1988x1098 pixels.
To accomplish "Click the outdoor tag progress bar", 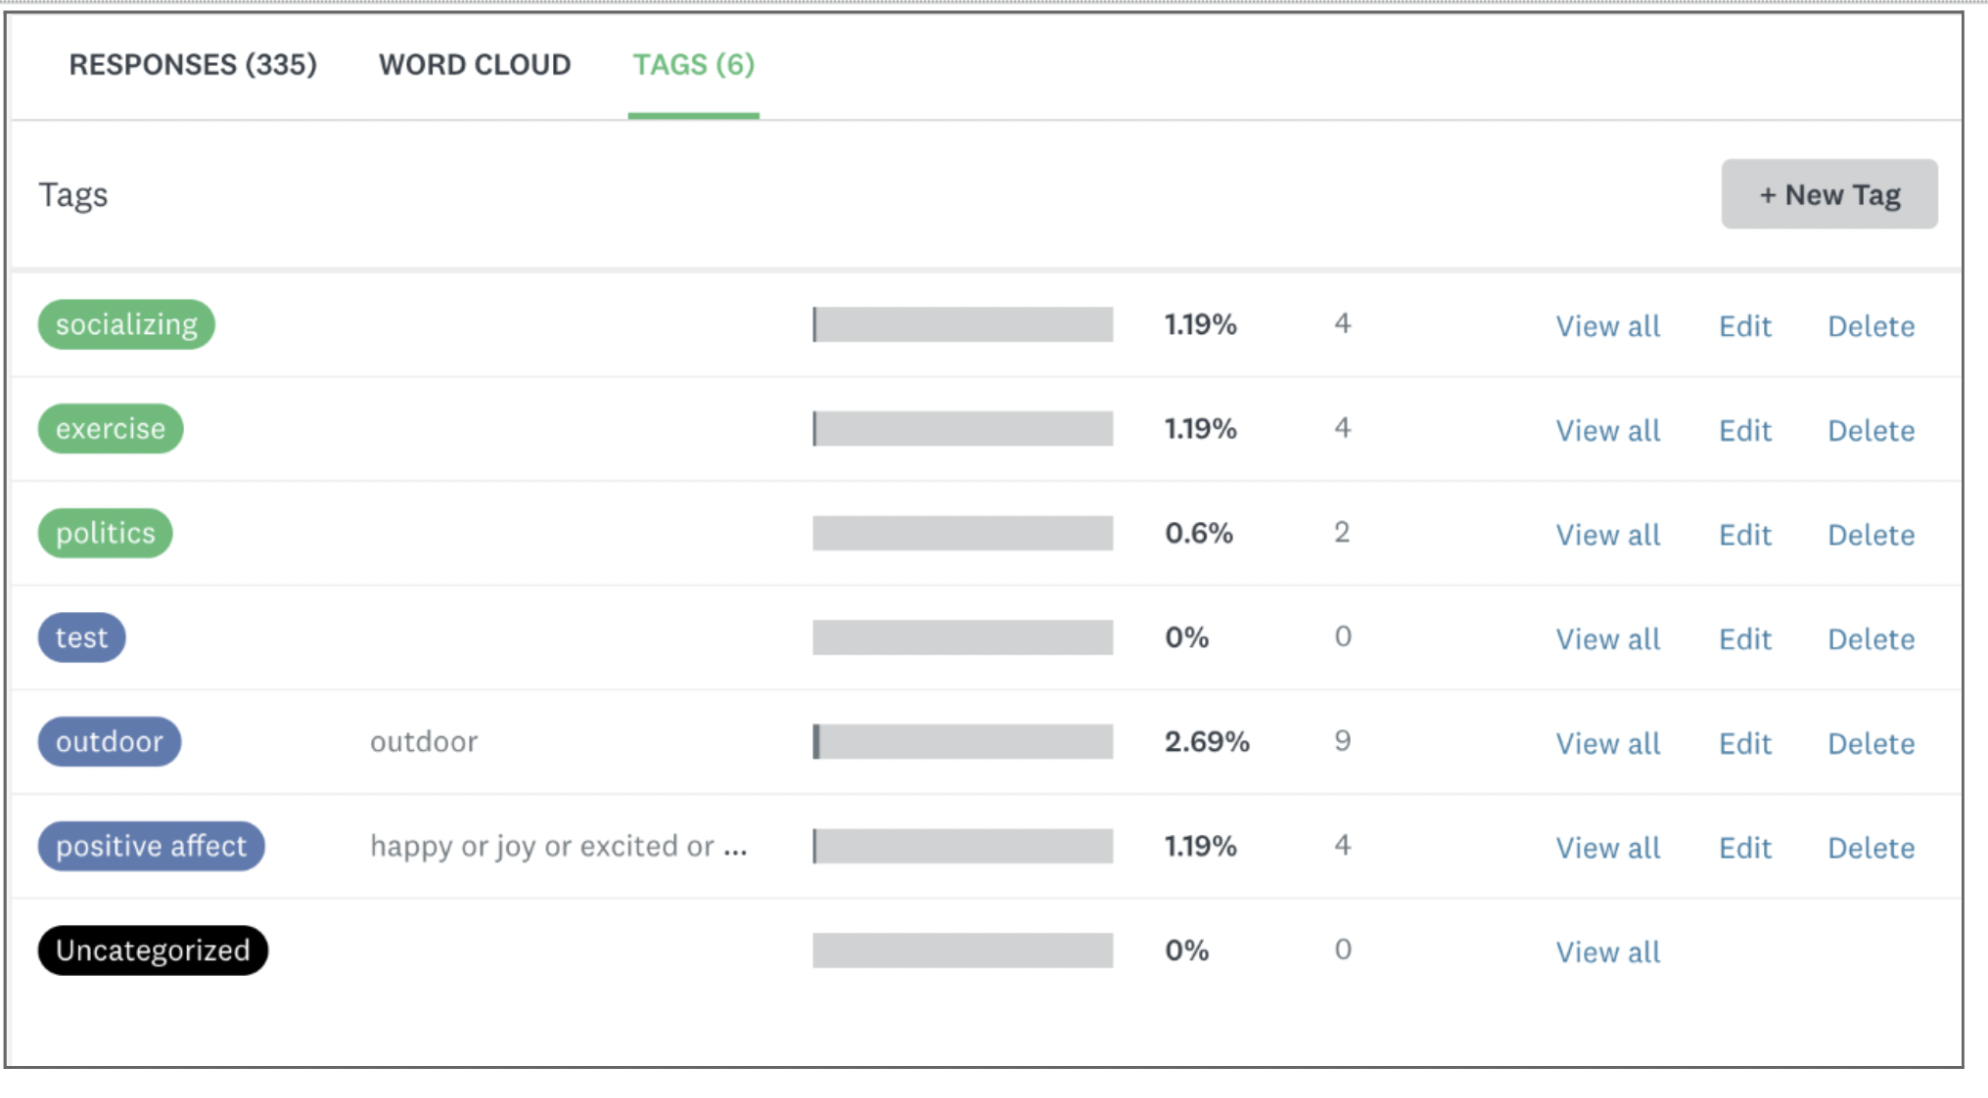I will point(962,742).
